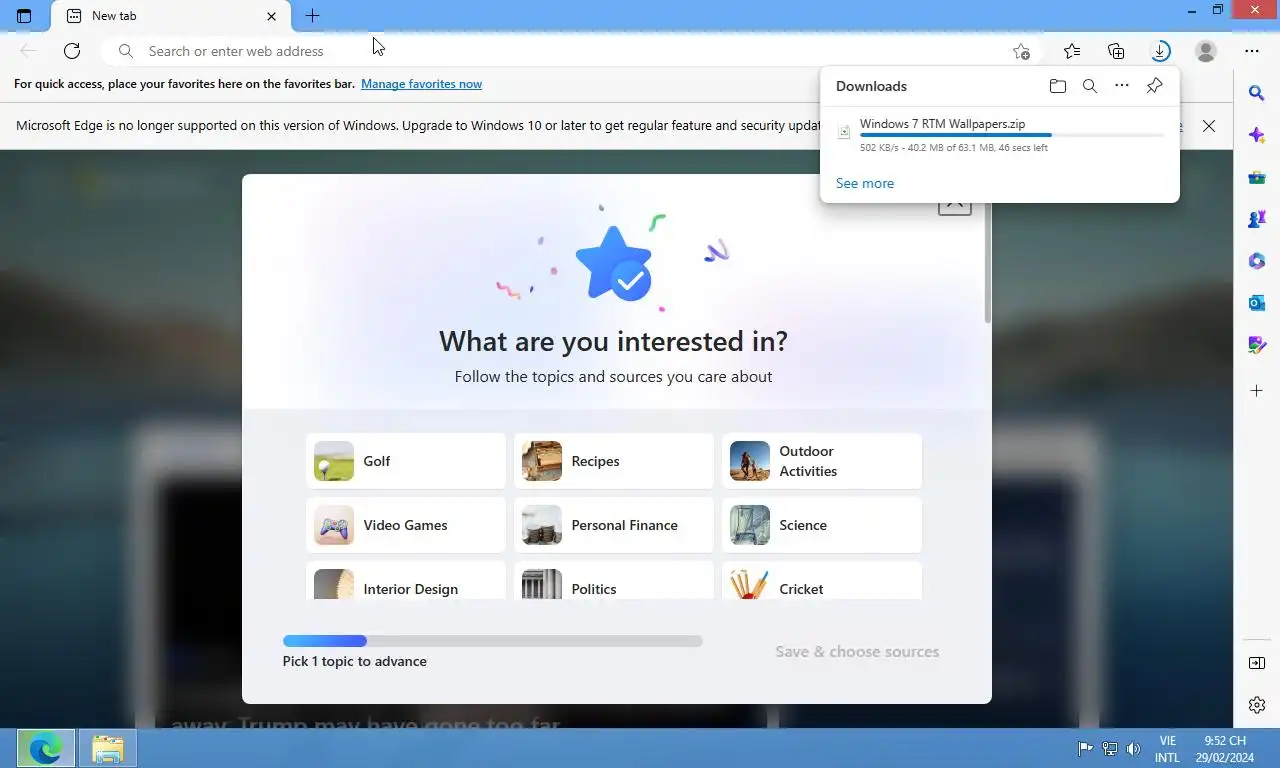Customize sidebar with the plus icon
This screenshot has height=768, width=1280.
(1257, 391)
